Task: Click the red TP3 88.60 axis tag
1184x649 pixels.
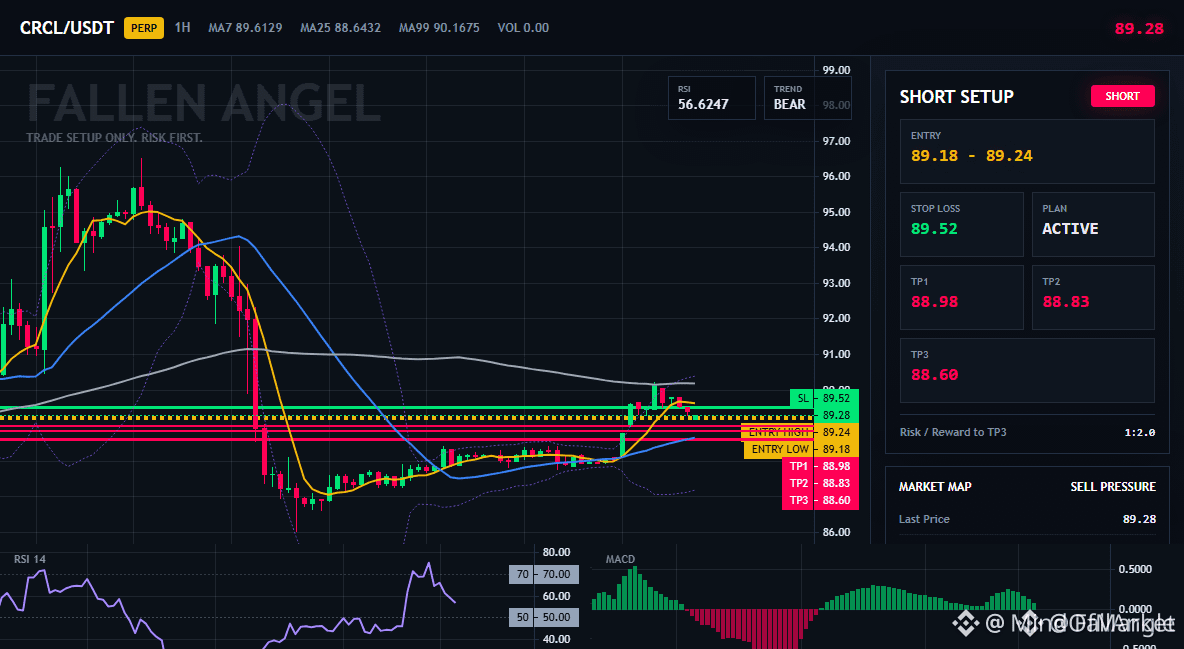Action: 820,500
